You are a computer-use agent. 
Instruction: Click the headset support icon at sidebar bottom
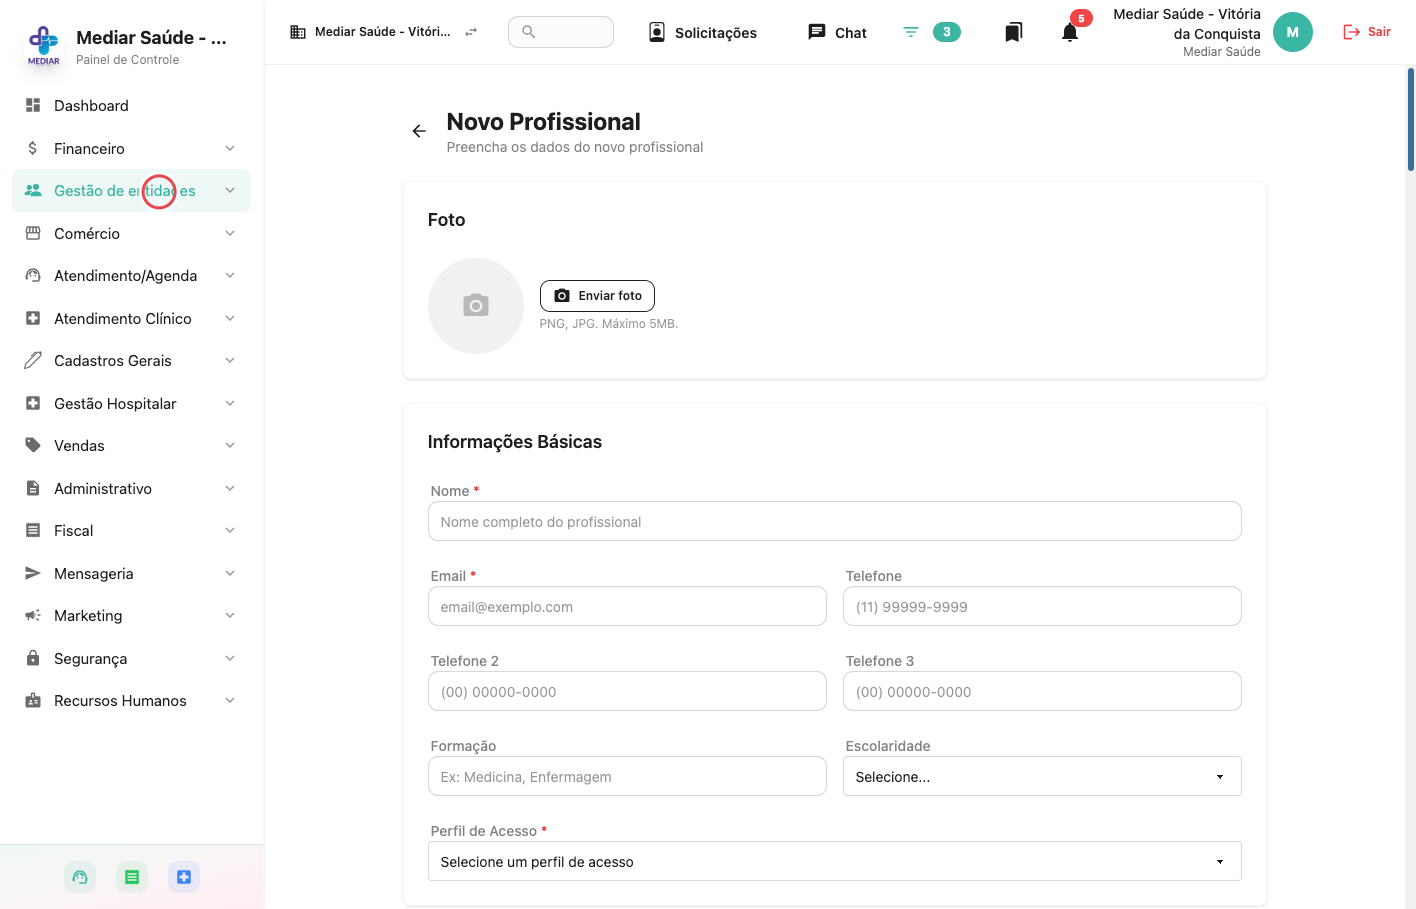coord(80,877)
